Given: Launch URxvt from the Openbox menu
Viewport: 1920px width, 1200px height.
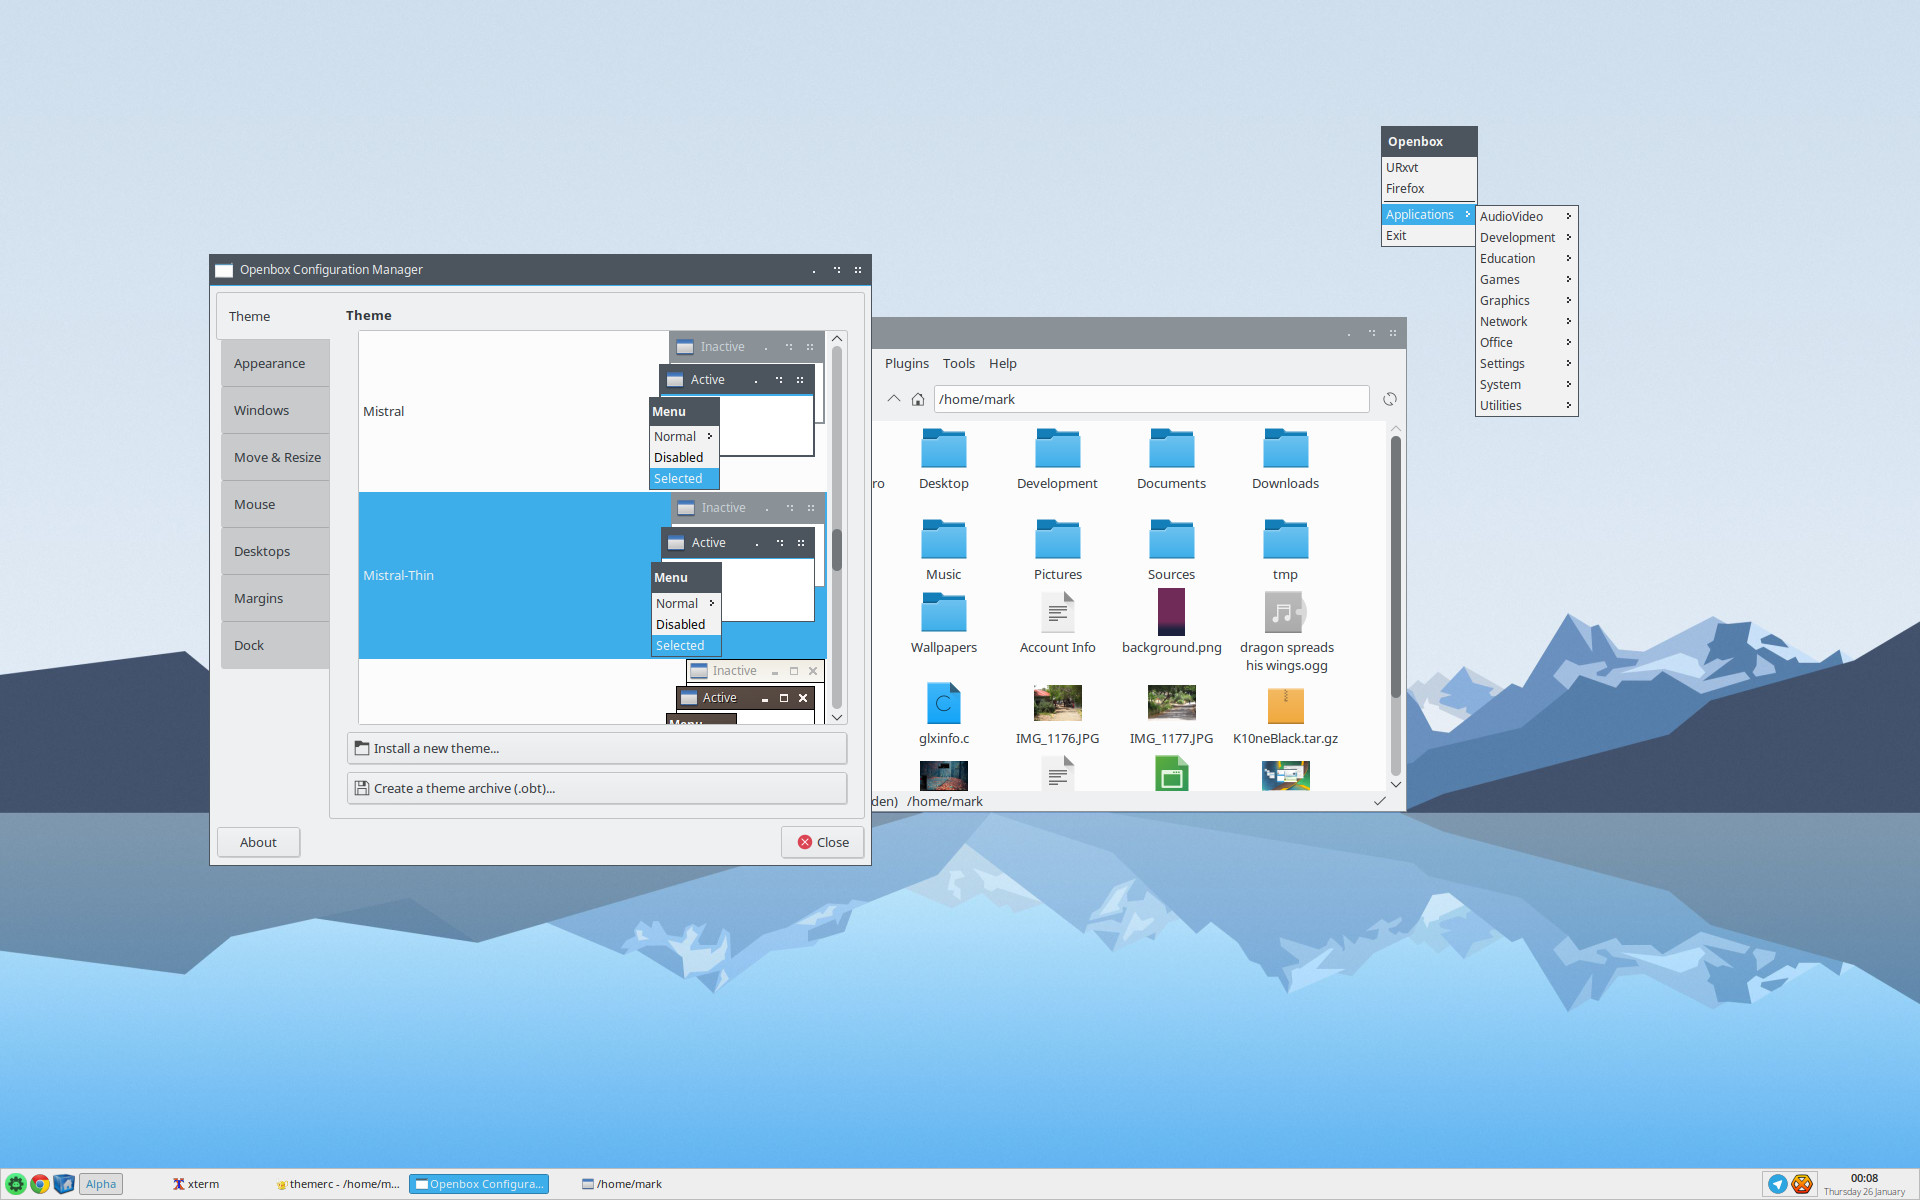Looking at the screenshot, I should 1428,167.
